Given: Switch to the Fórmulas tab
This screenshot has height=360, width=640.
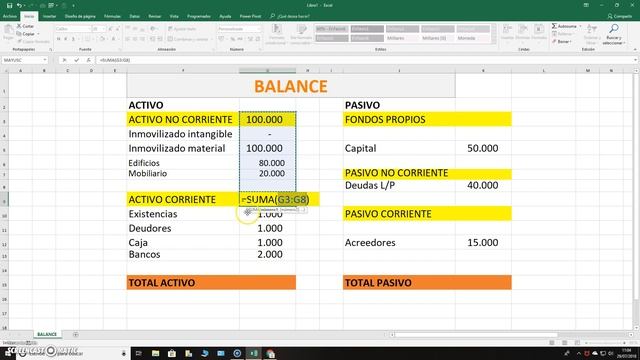Looking at the screenshot, I should (112, 16).
